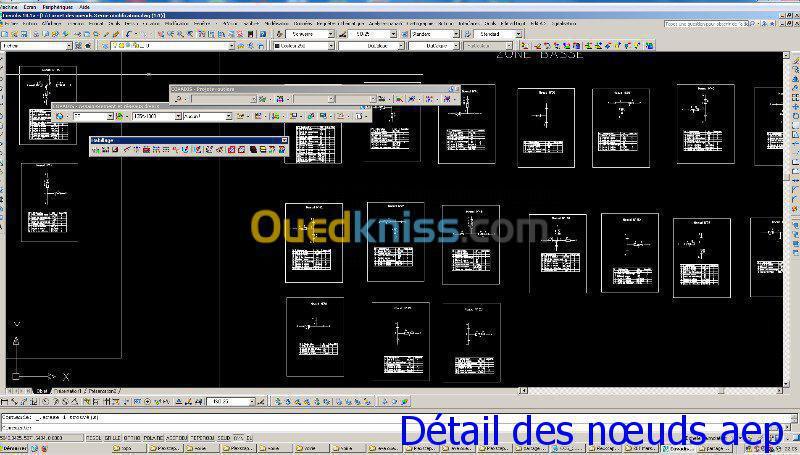Screen dimensions: 800x455
Task: Click the blue Help question-mark icon
Action: click(262, 34)
